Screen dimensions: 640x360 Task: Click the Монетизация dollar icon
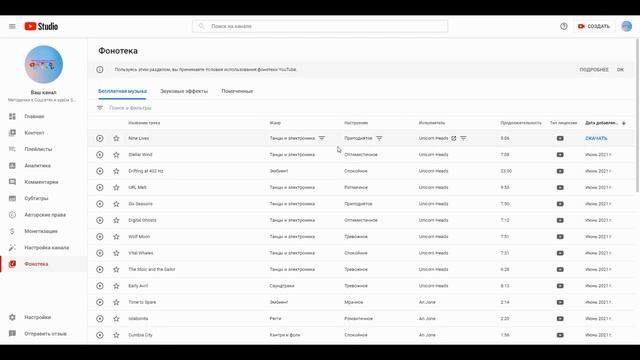pos(12,231)
